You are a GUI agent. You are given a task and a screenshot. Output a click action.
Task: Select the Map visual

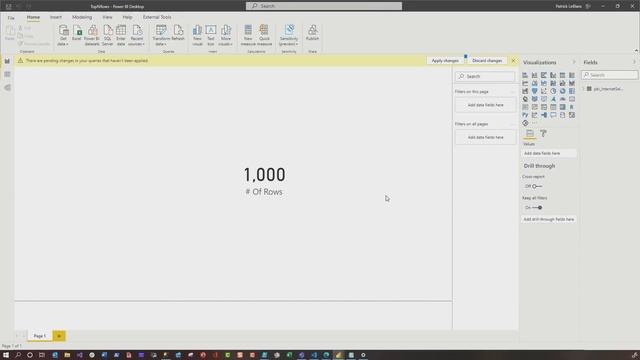click(x=525, y=99)
